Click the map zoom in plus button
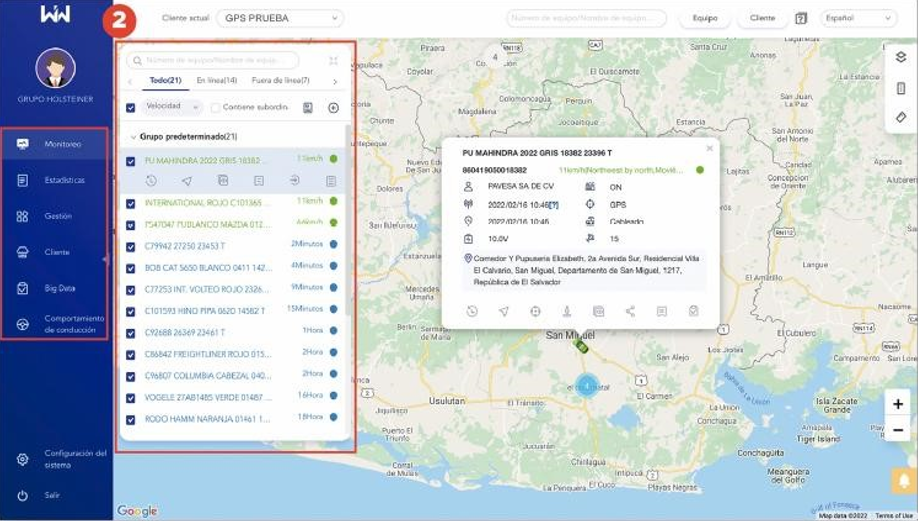The image size is (918, 521). (x=898, y=404)
